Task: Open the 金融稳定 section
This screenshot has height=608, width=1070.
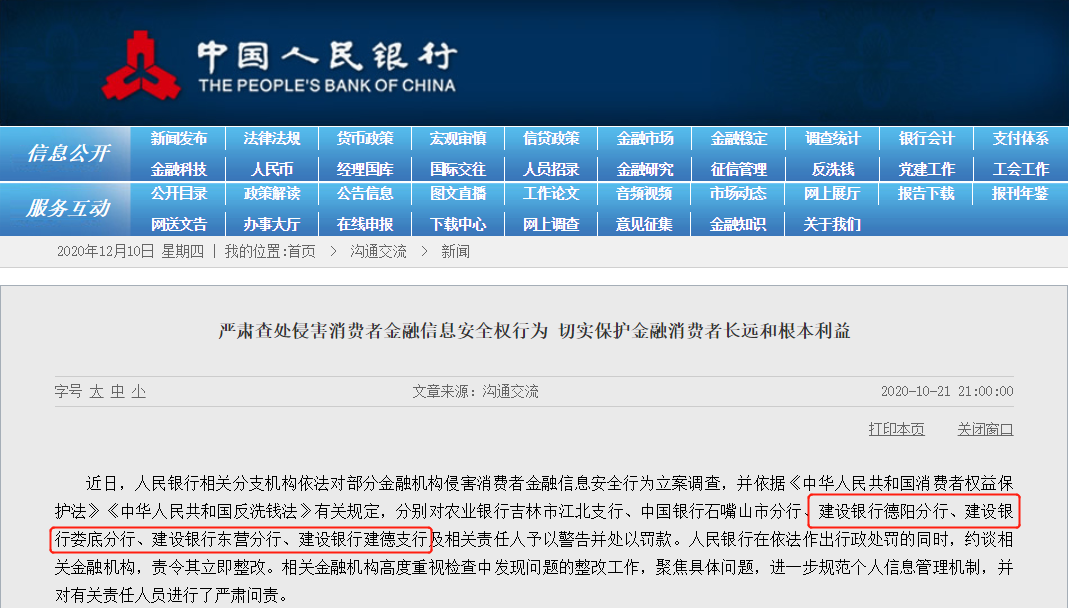Action: 738,139
